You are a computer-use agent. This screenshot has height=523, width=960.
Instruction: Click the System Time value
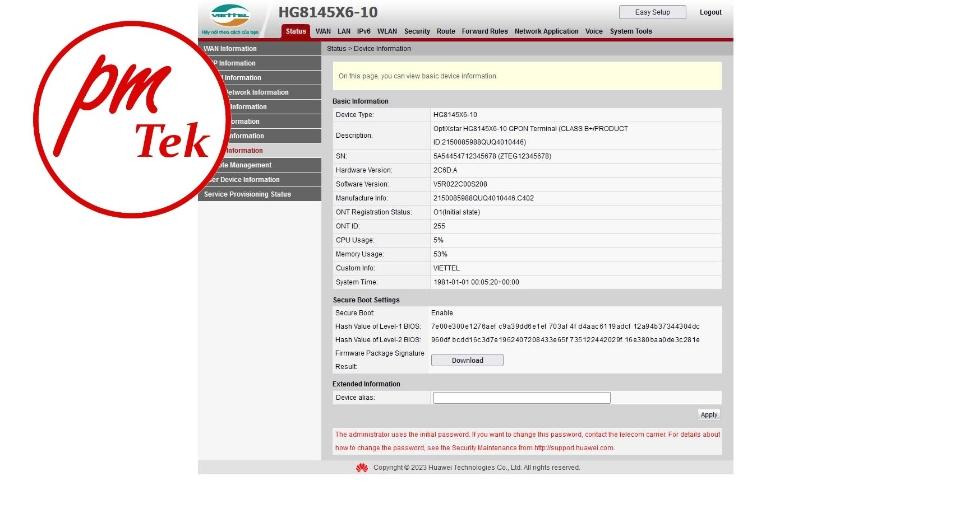[476, 282]
